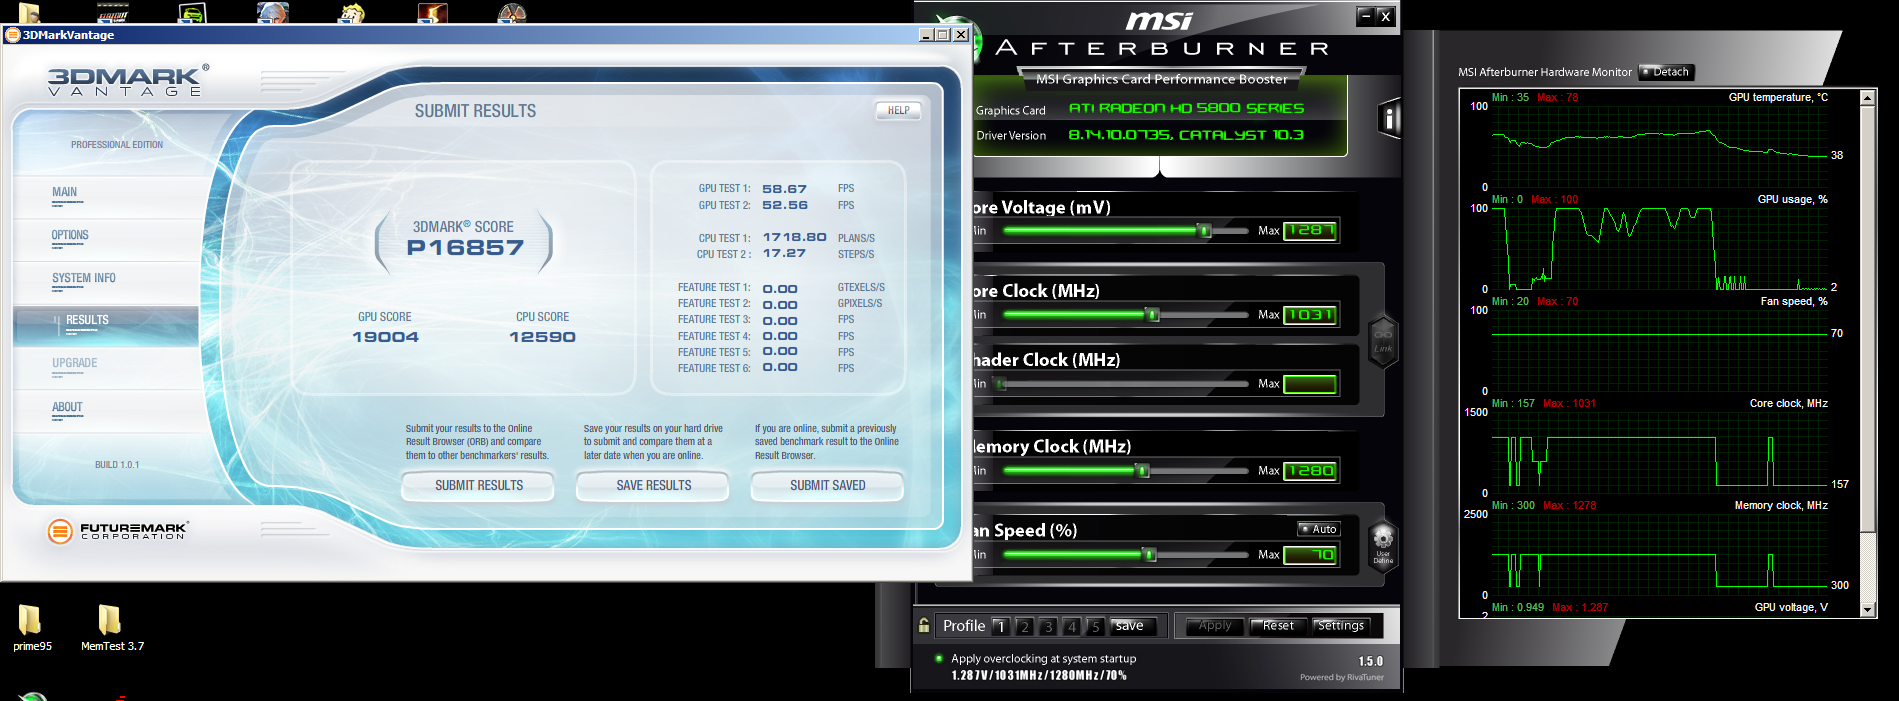
Task: Open the MemTest 3.7 desktop folder
Action: (112, 629)
